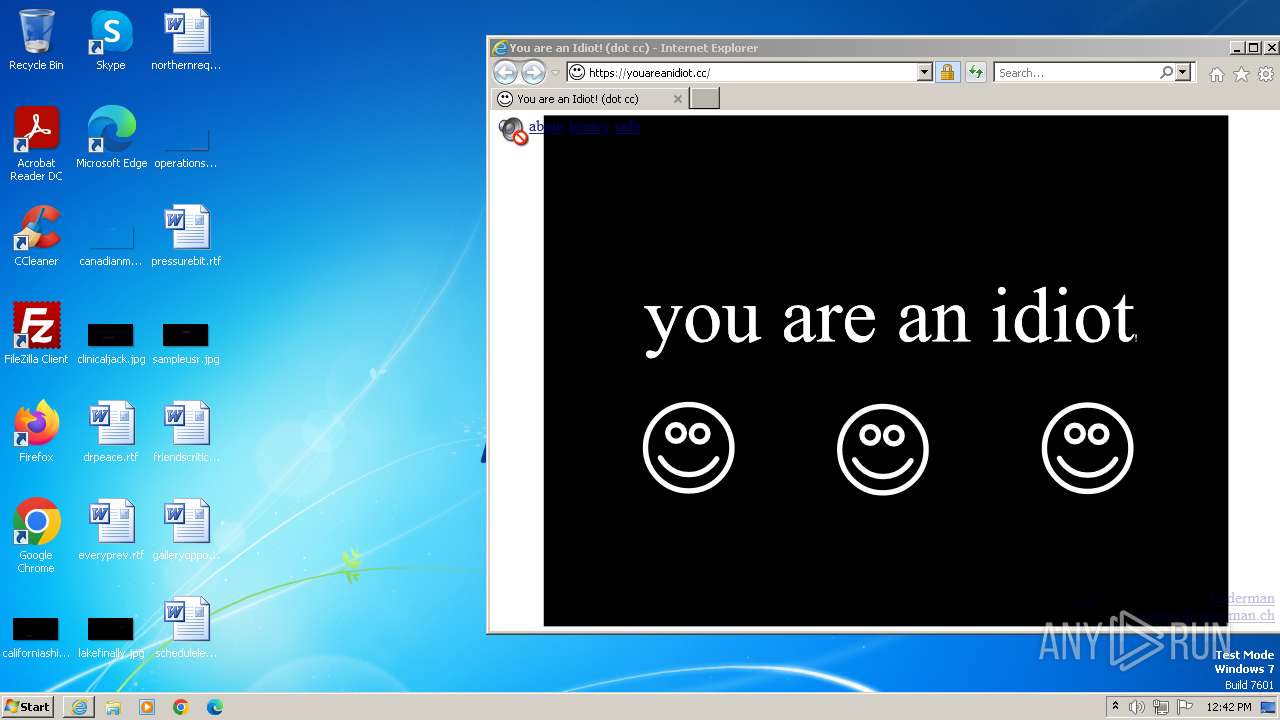Click the right smiley face
1280x720 pixels.
(1087, 448)
